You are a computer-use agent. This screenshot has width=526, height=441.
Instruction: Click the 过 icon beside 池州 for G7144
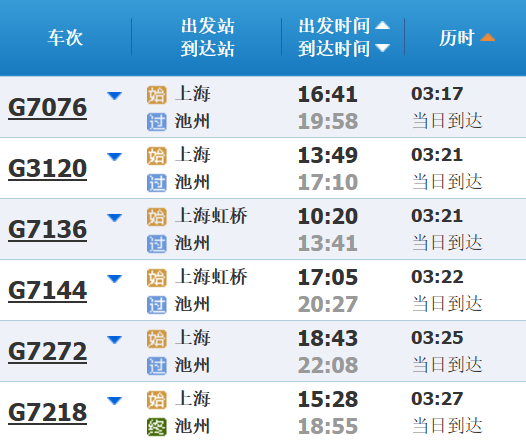coord(157,305)
